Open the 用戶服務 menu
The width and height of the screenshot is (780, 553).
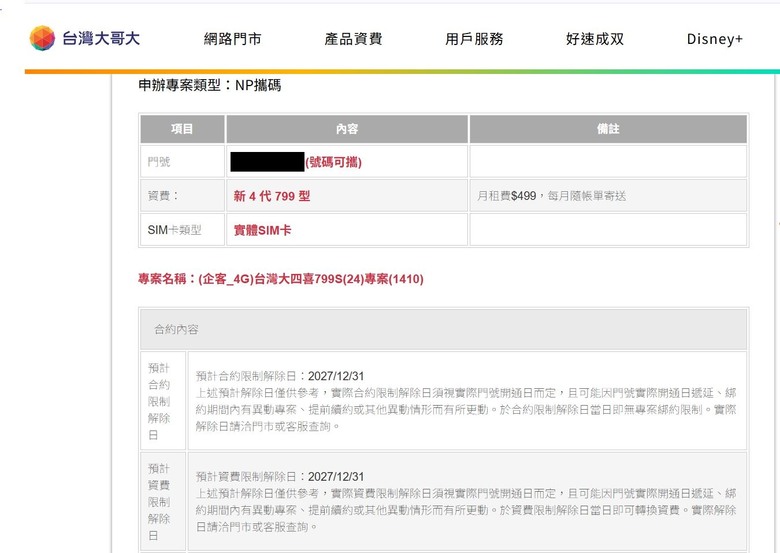click(x=474, y=39)
